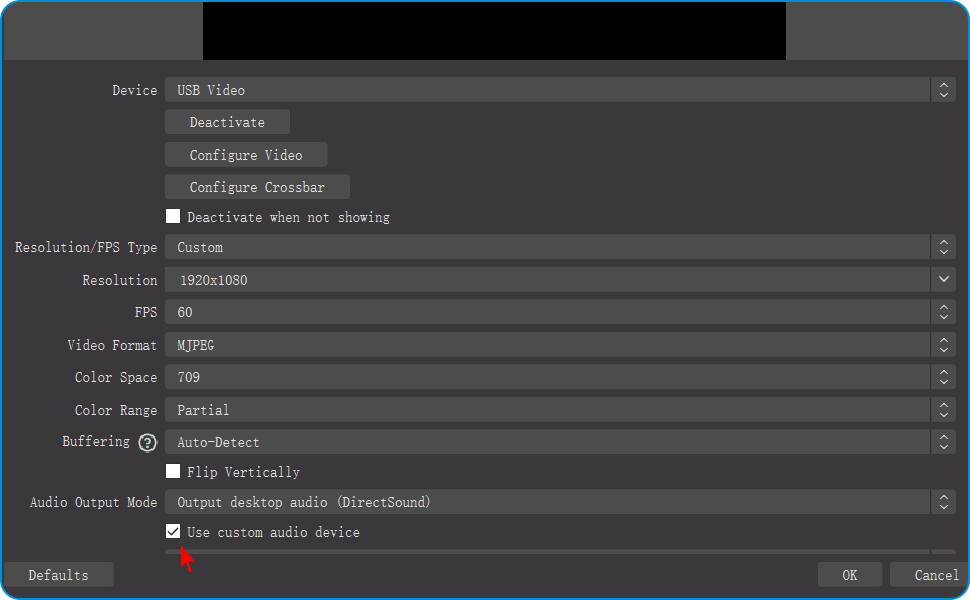Click the Color Space label
This screenshot has width=970, height=600.
point(116,377)
